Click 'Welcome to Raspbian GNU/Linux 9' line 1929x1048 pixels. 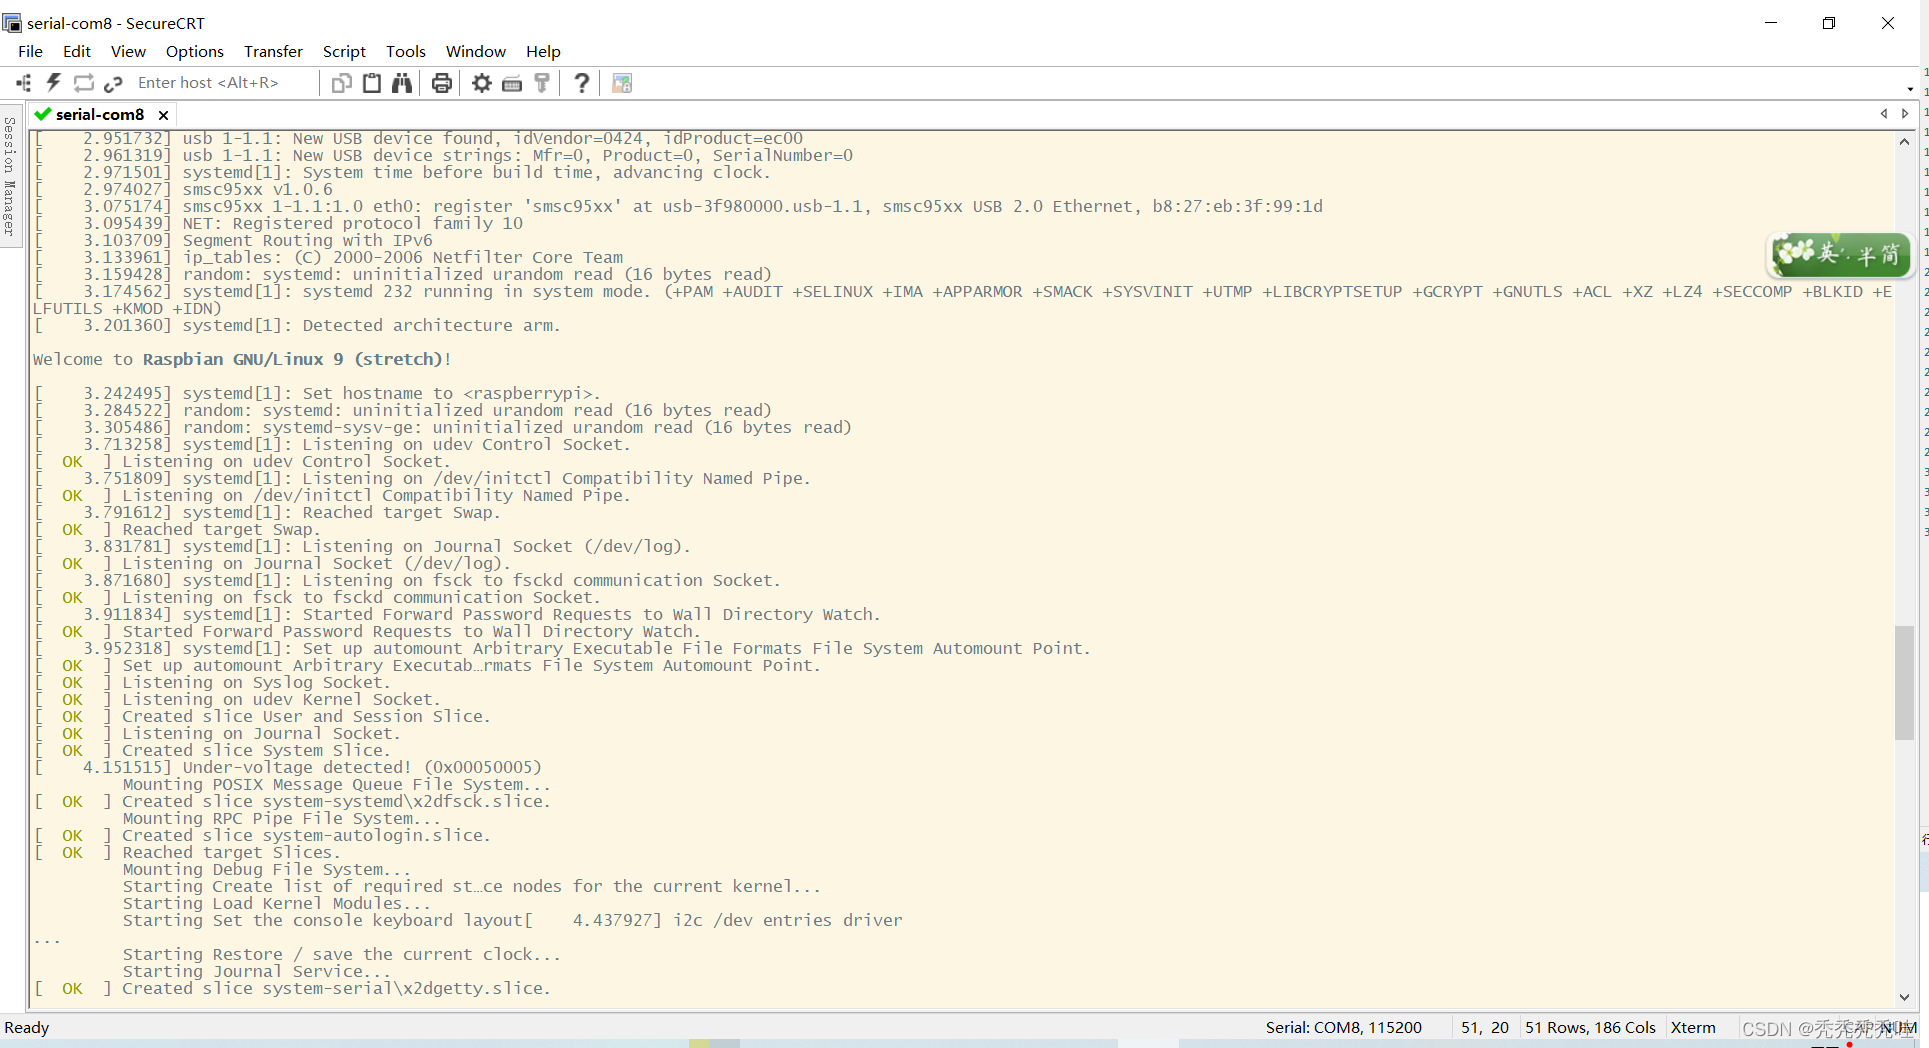(x=242, y=359)
